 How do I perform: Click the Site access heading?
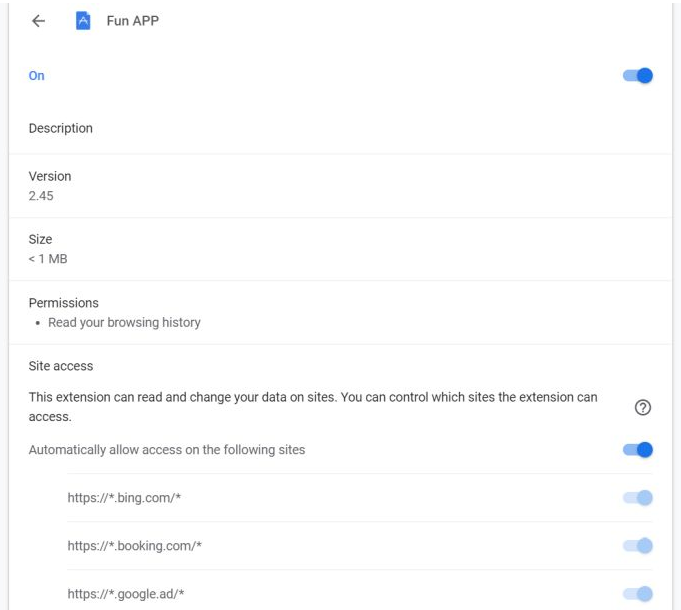(60, 366)
